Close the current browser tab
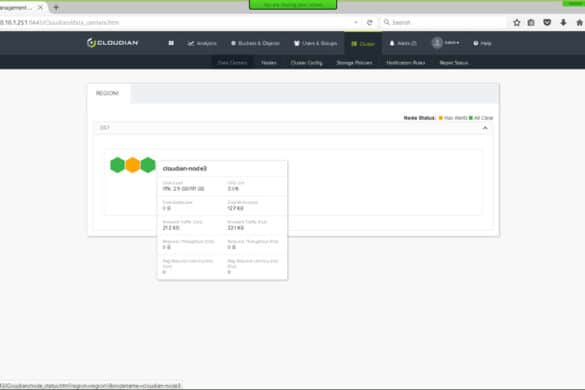This screenshot has height=390, width=585. point(40,7)
